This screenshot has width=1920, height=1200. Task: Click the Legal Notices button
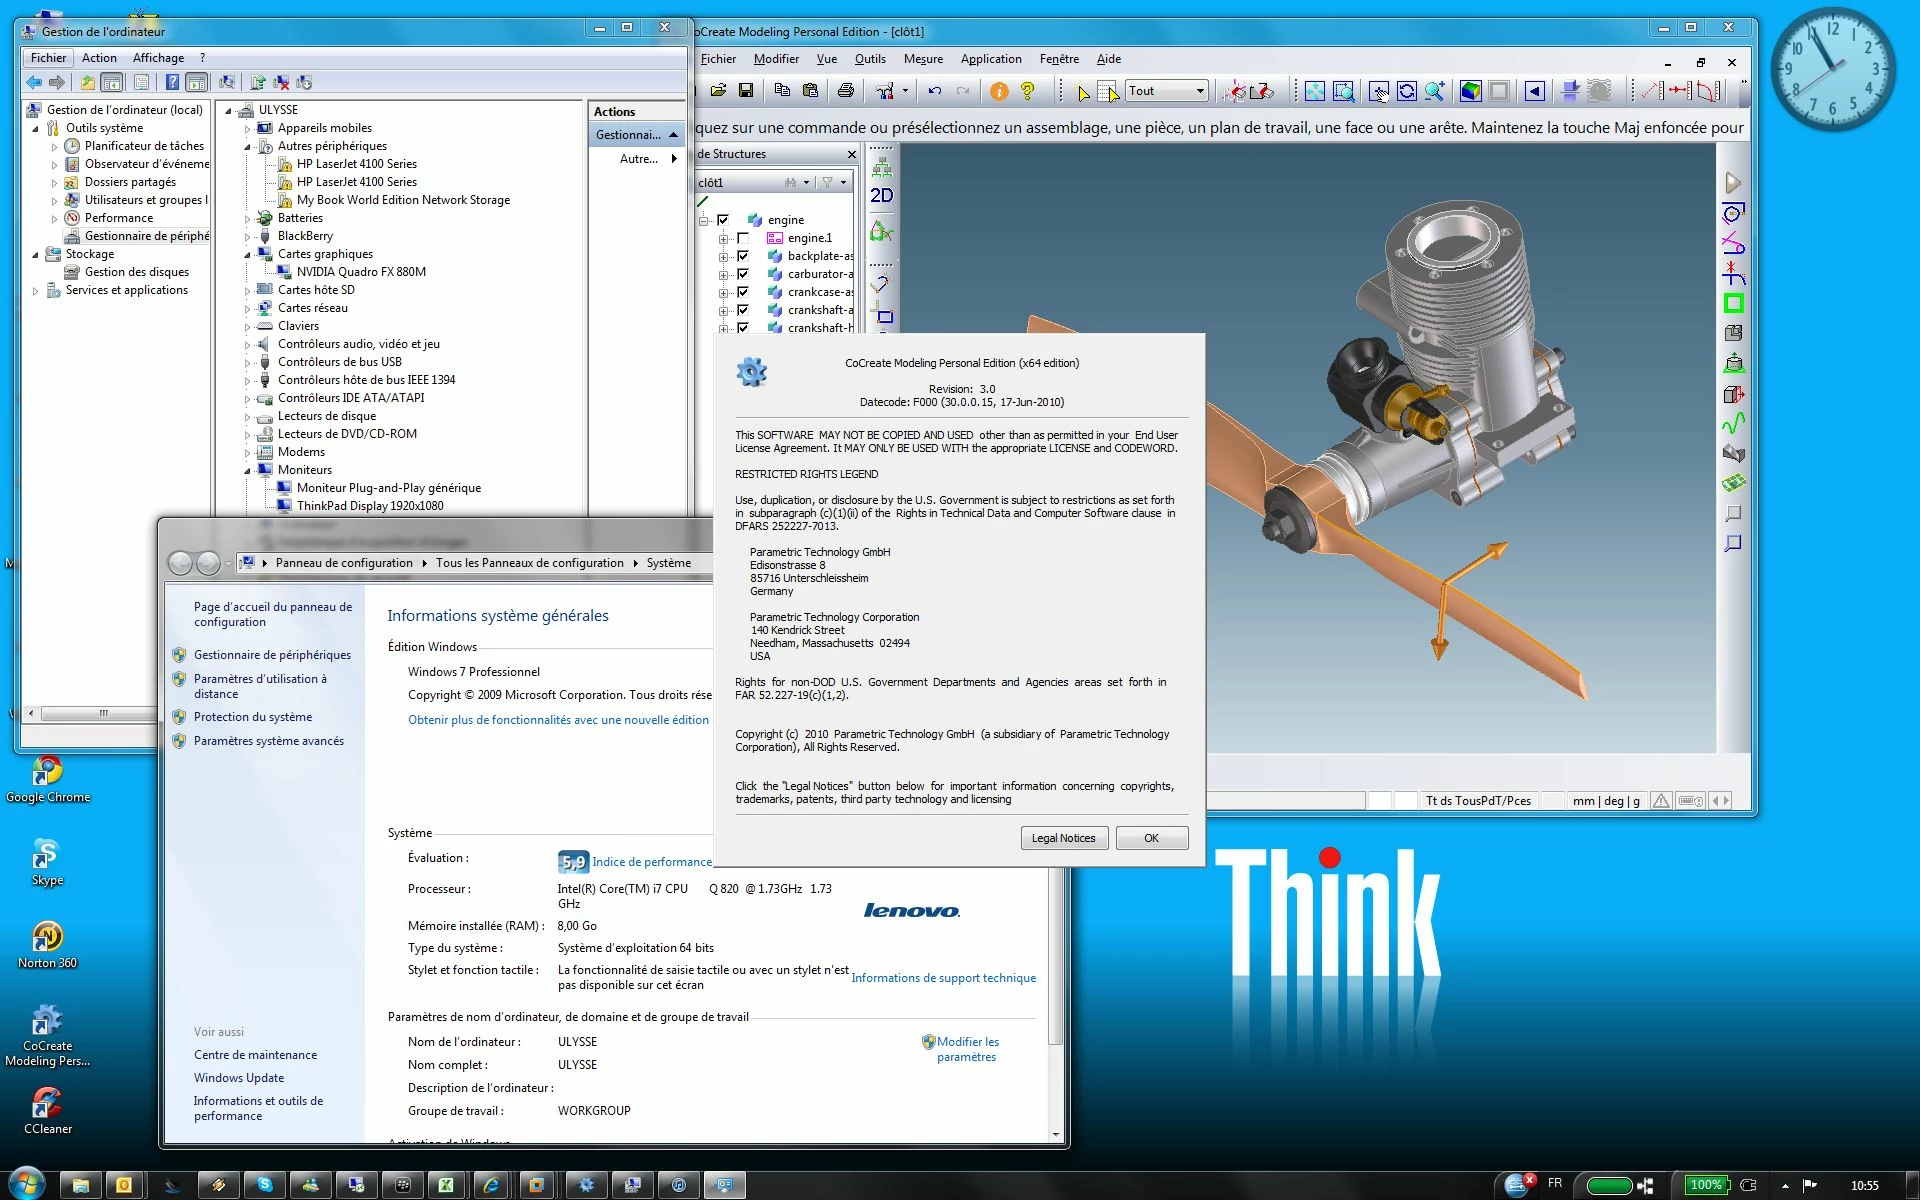1063,838
